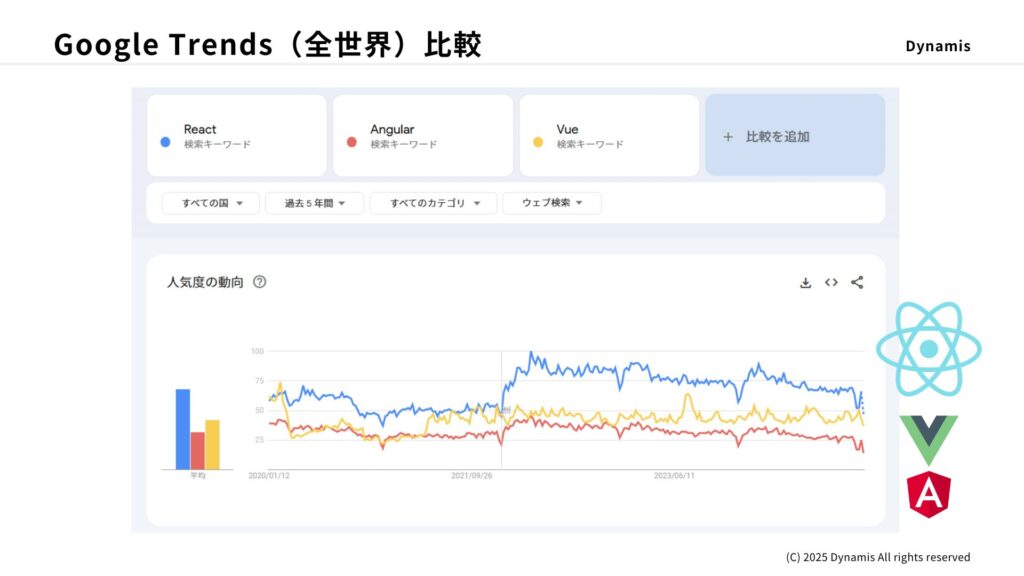The width and height of the screenshot is (1024, 576).
Task: Click the plus icon in 比較を追加
Action: (x=728, y=137)
